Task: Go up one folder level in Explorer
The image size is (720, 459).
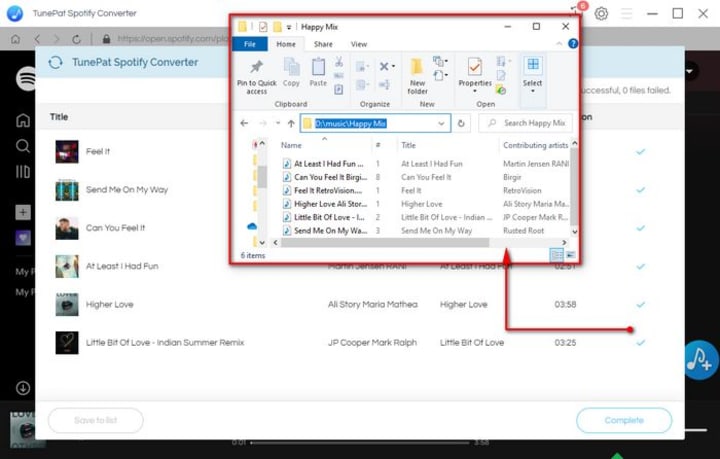Action: pyautogui.click(x=291, y=123)
